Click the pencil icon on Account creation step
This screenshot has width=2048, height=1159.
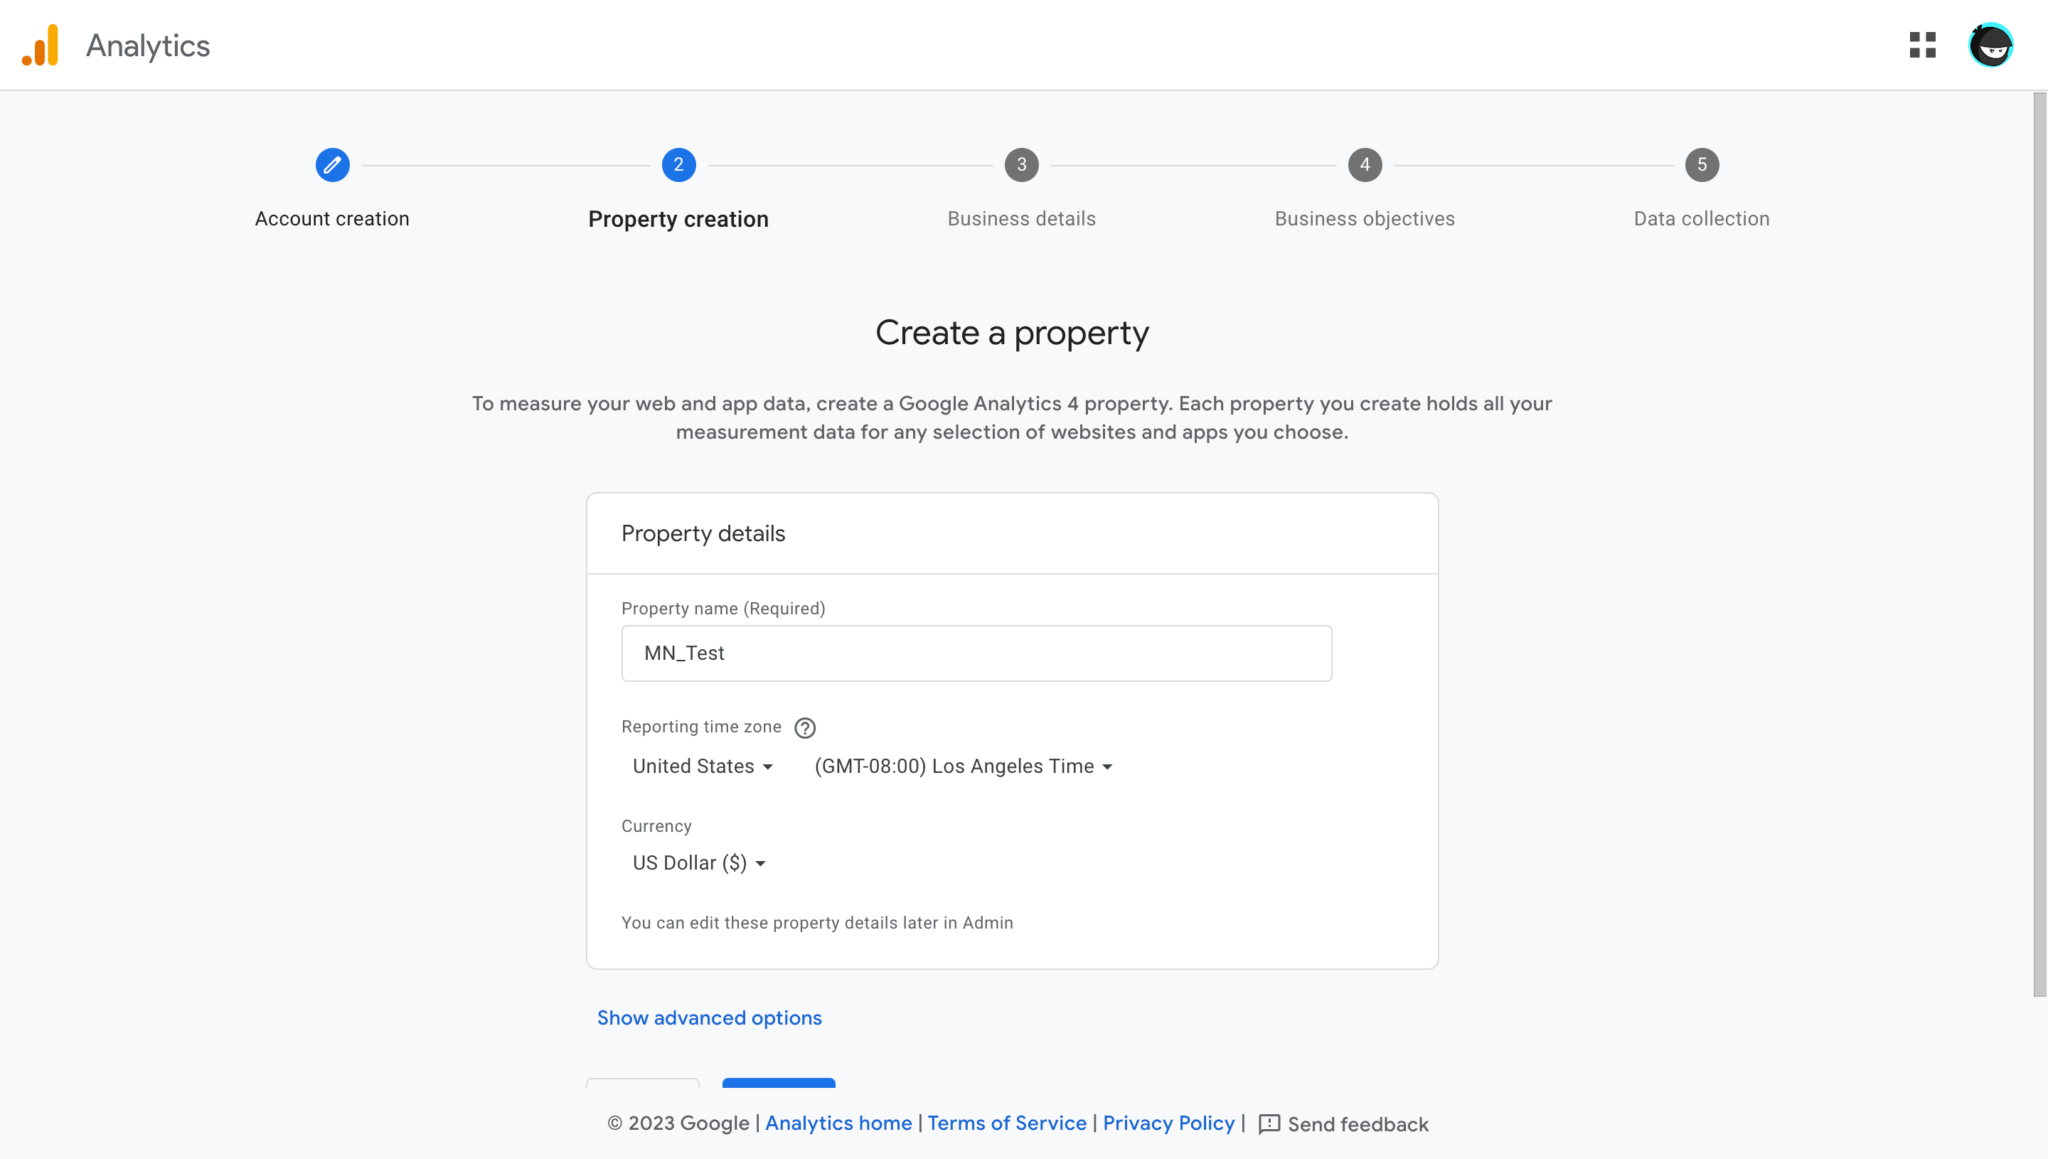(332, 165)
